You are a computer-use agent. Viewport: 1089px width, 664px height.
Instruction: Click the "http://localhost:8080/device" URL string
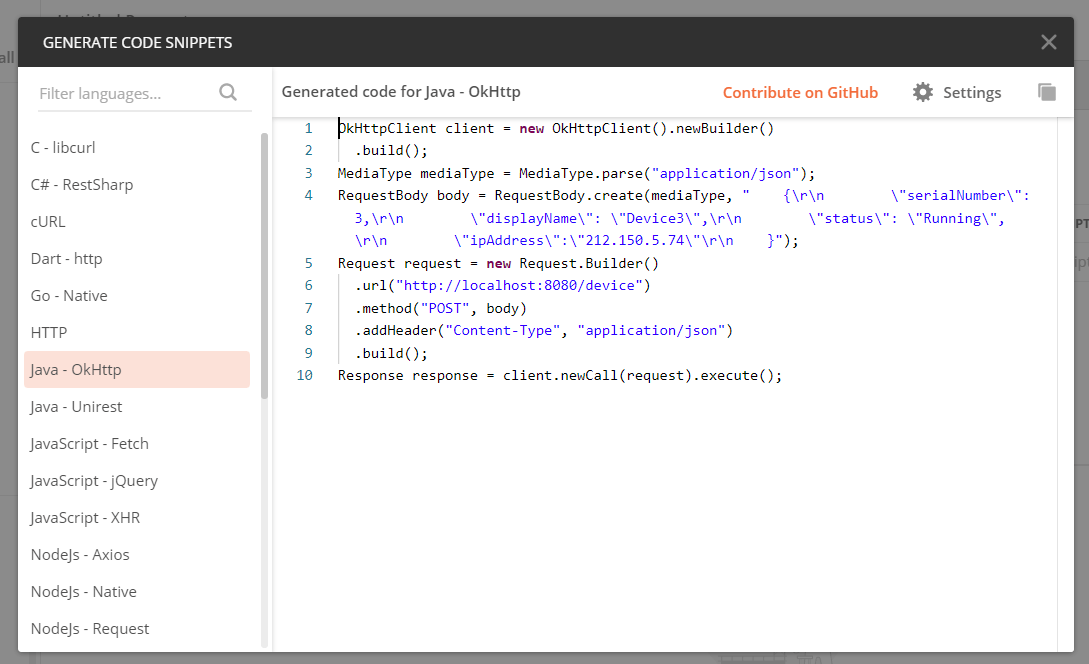pyautogui.click(x=519, y=285)
